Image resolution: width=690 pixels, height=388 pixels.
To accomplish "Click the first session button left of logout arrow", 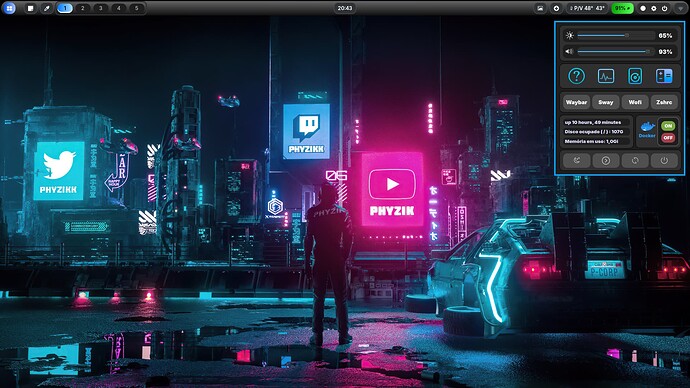I will pyautogui.click(x=576, y=161).
